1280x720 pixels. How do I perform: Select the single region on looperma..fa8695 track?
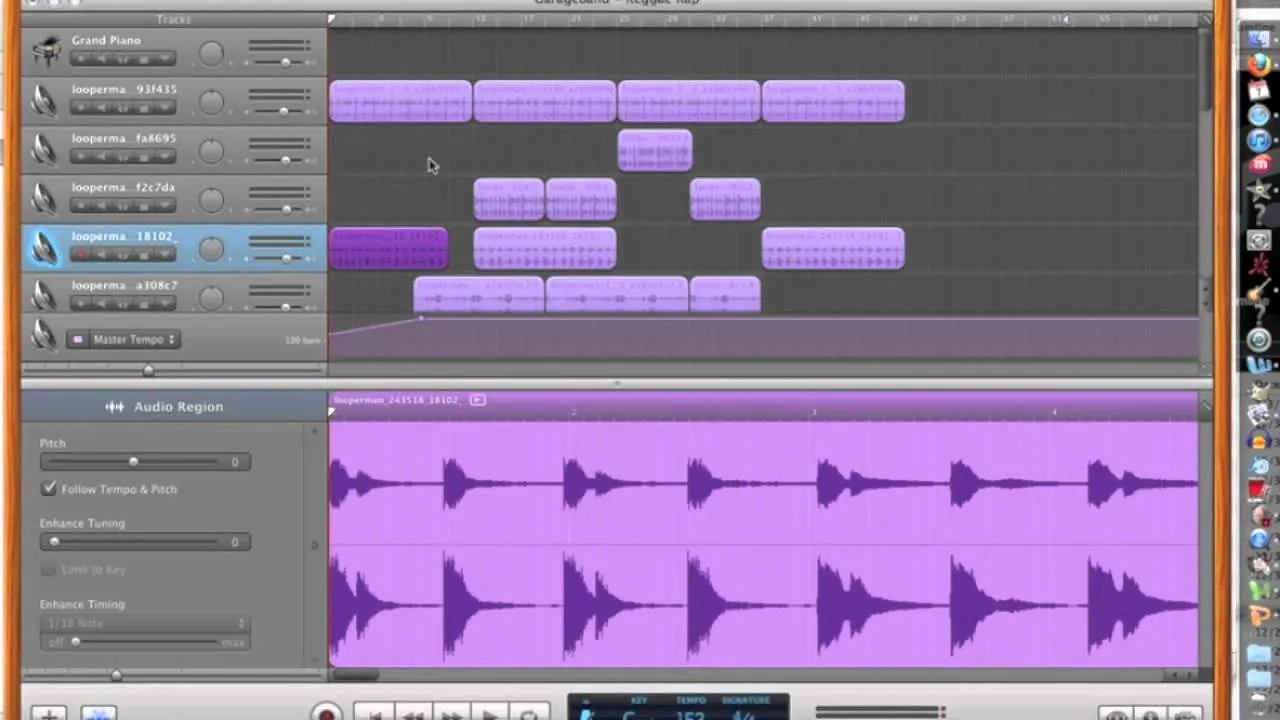click(655, 151)
